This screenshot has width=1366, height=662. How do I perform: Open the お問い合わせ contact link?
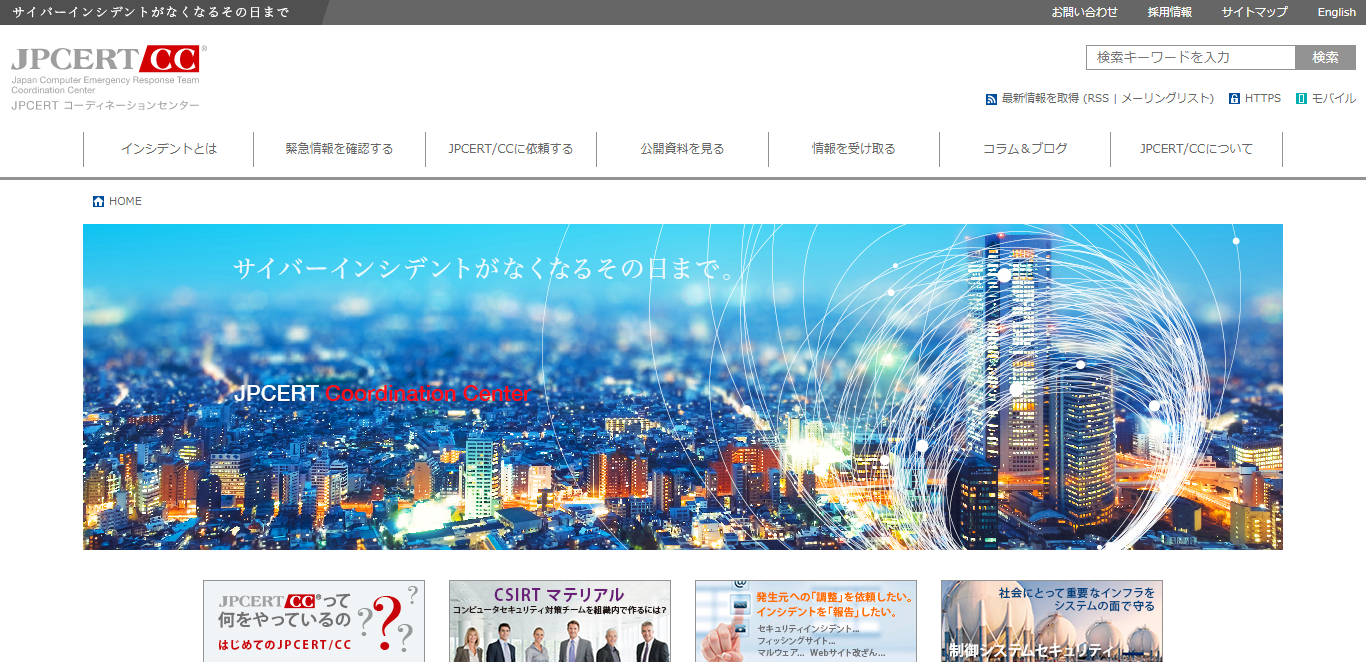(x=1085, y=12)
